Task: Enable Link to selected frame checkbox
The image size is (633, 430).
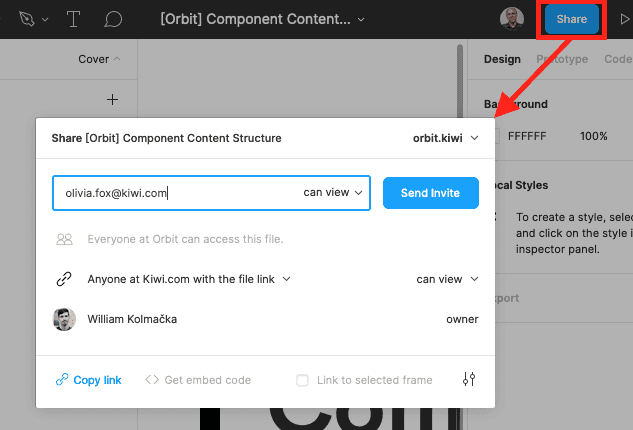Action: pyautogui.click(x=303, y=380)
